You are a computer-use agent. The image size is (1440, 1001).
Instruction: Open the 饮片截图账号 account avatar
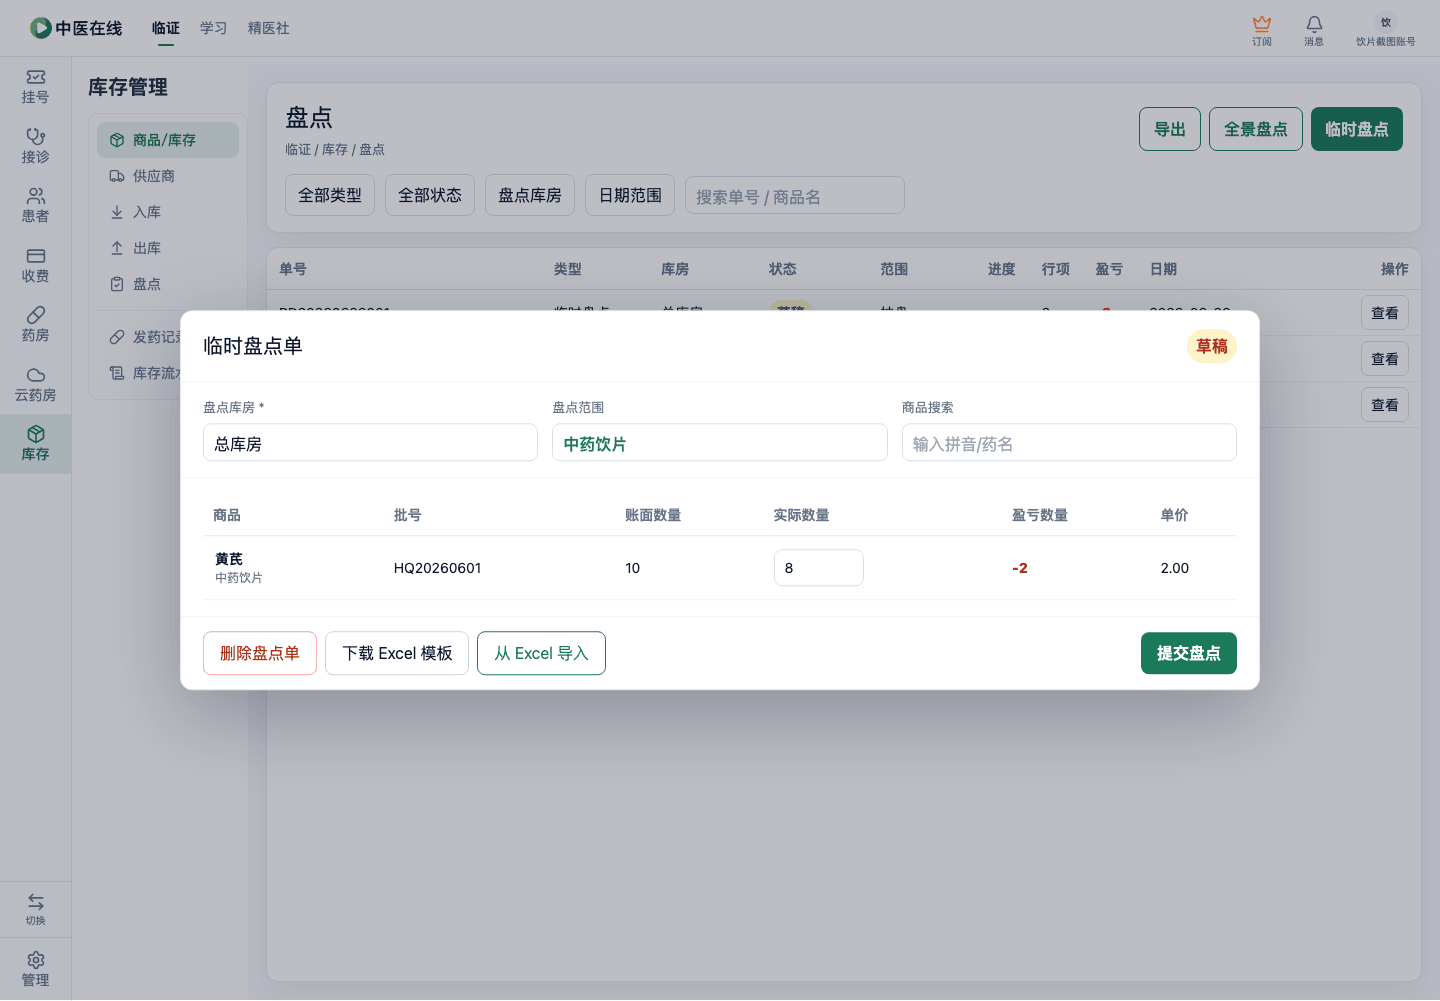(x=1386, y=30)
